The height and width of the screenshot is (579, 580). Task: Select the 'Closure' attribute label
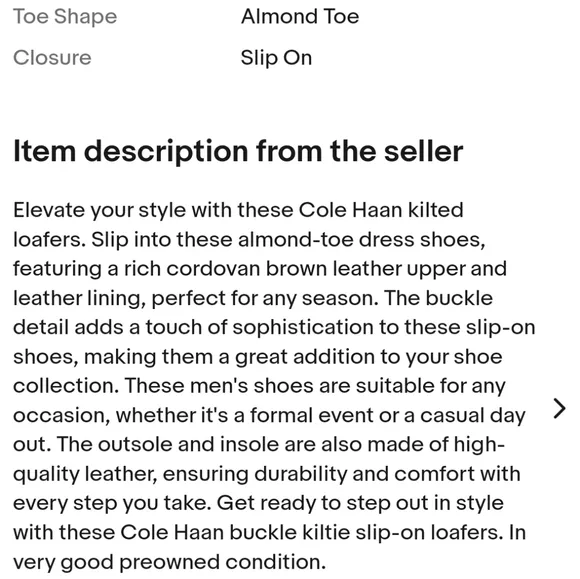click(x=52, y=58)
